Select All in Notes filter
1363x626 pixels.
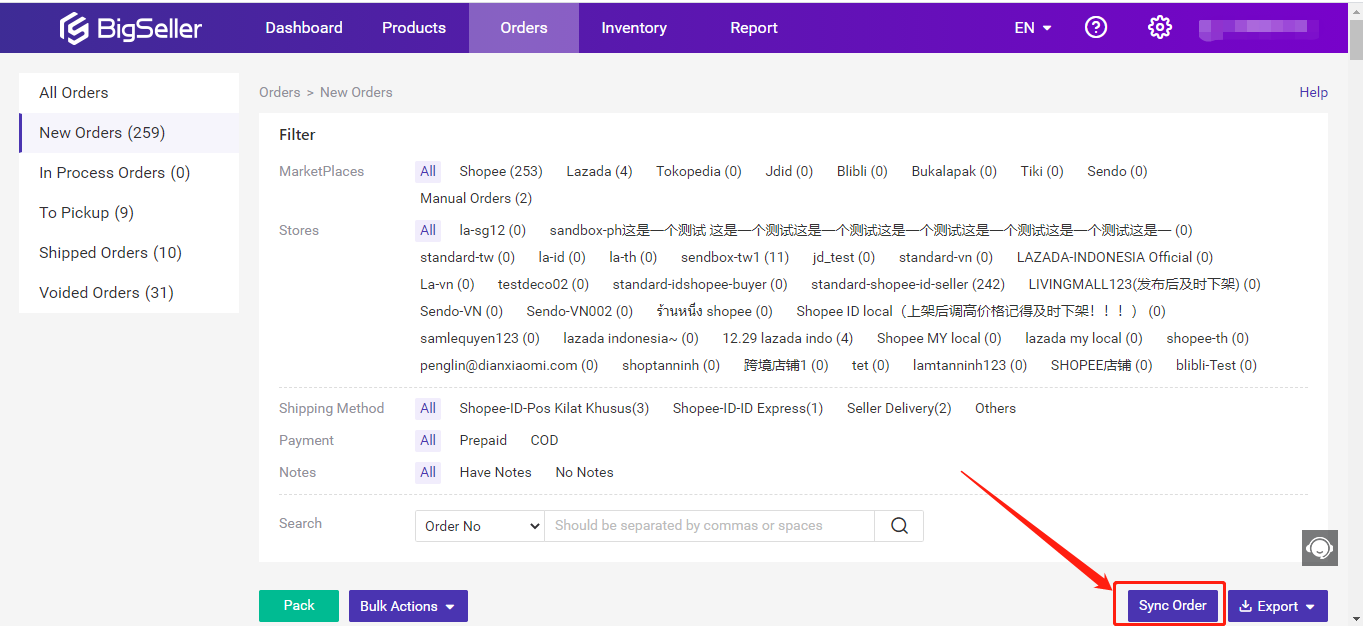(428, 473)
